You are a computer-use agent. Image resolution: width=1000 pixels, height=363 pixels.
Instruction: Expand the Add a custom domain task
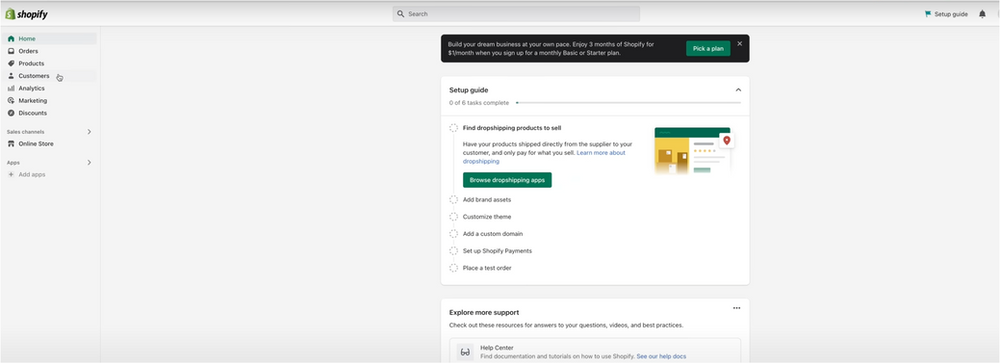pyautogui.click(x=493, y=234)
